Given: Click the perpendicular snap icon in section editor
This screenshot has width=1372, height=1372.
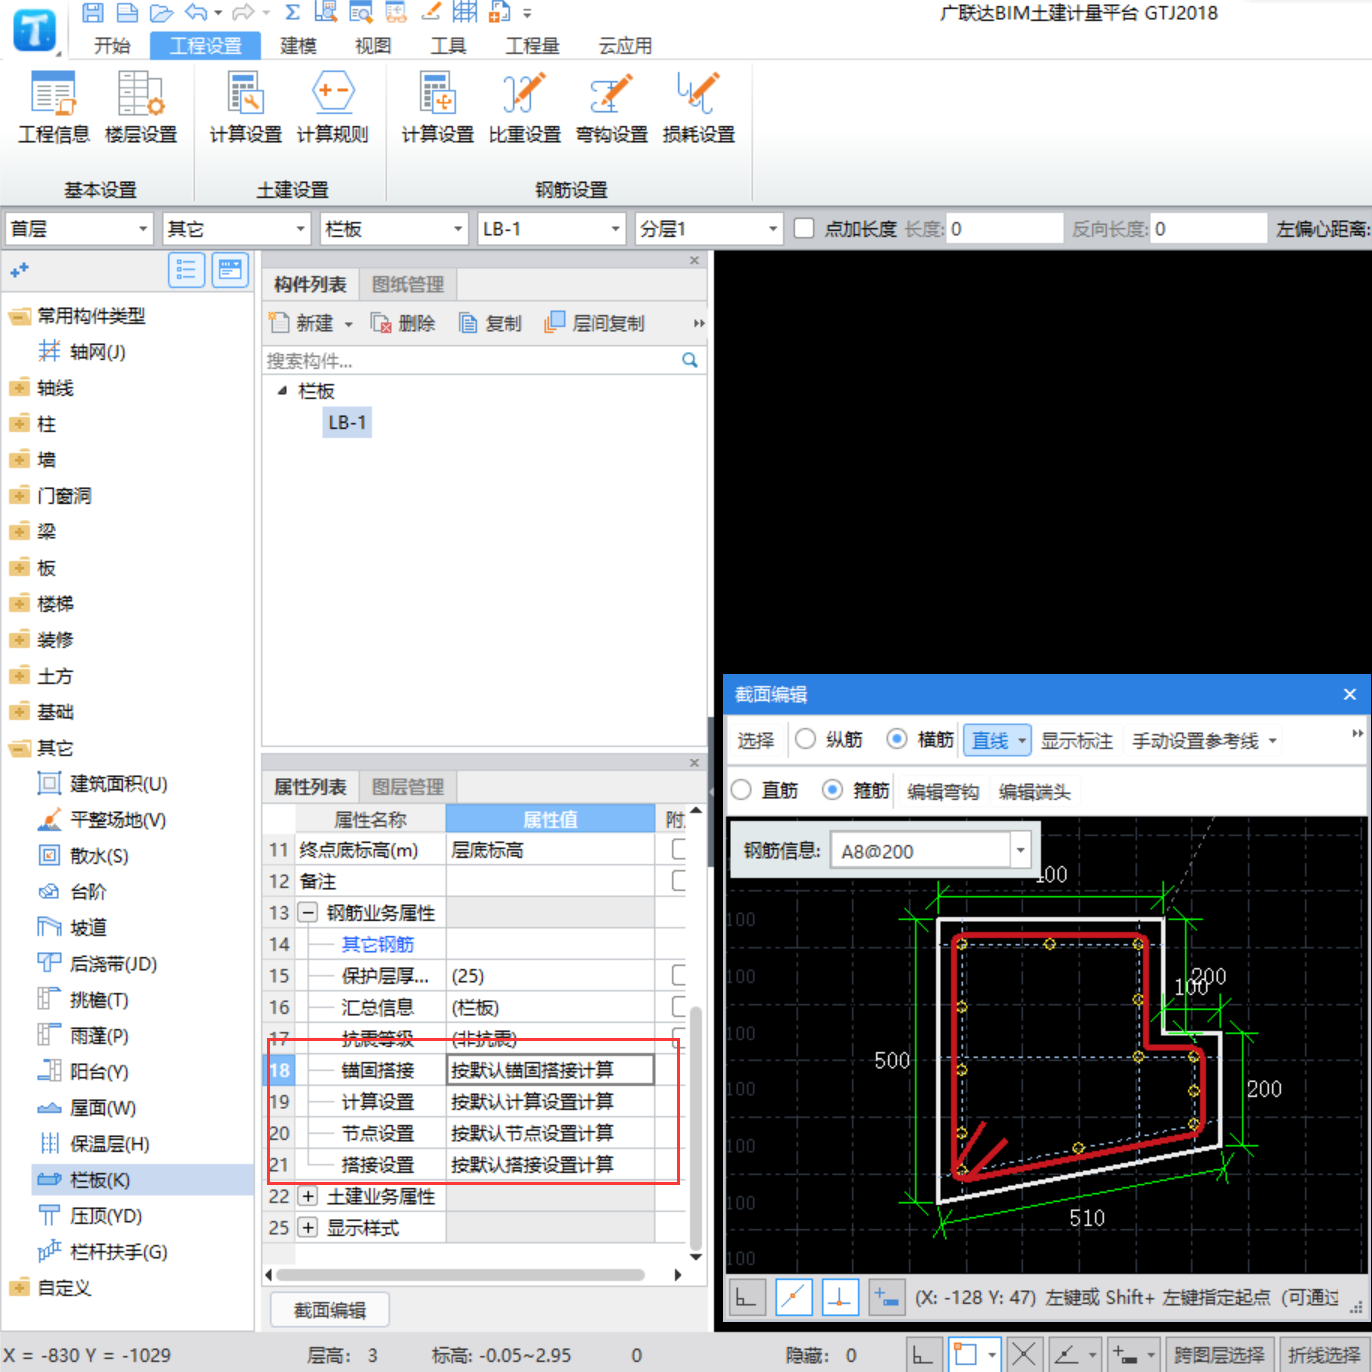Looking at the screenshot, I should point(840,1298).
